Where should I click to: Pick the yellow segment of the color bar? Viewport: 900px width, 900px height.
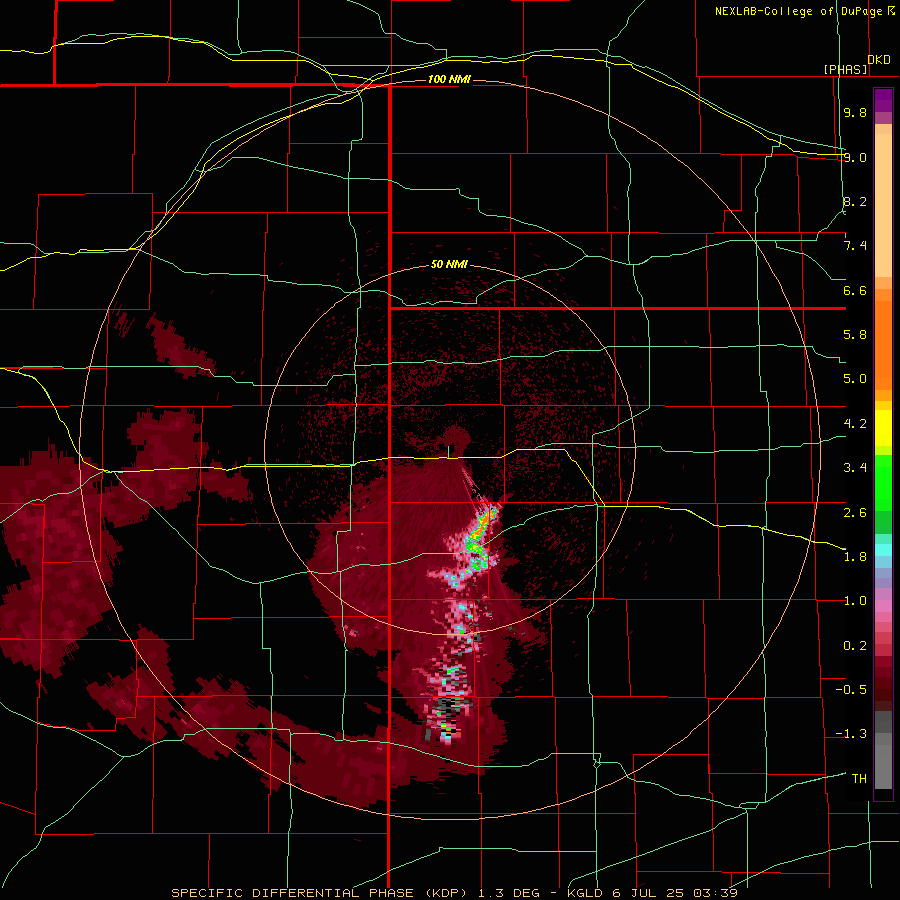point(883,428)
